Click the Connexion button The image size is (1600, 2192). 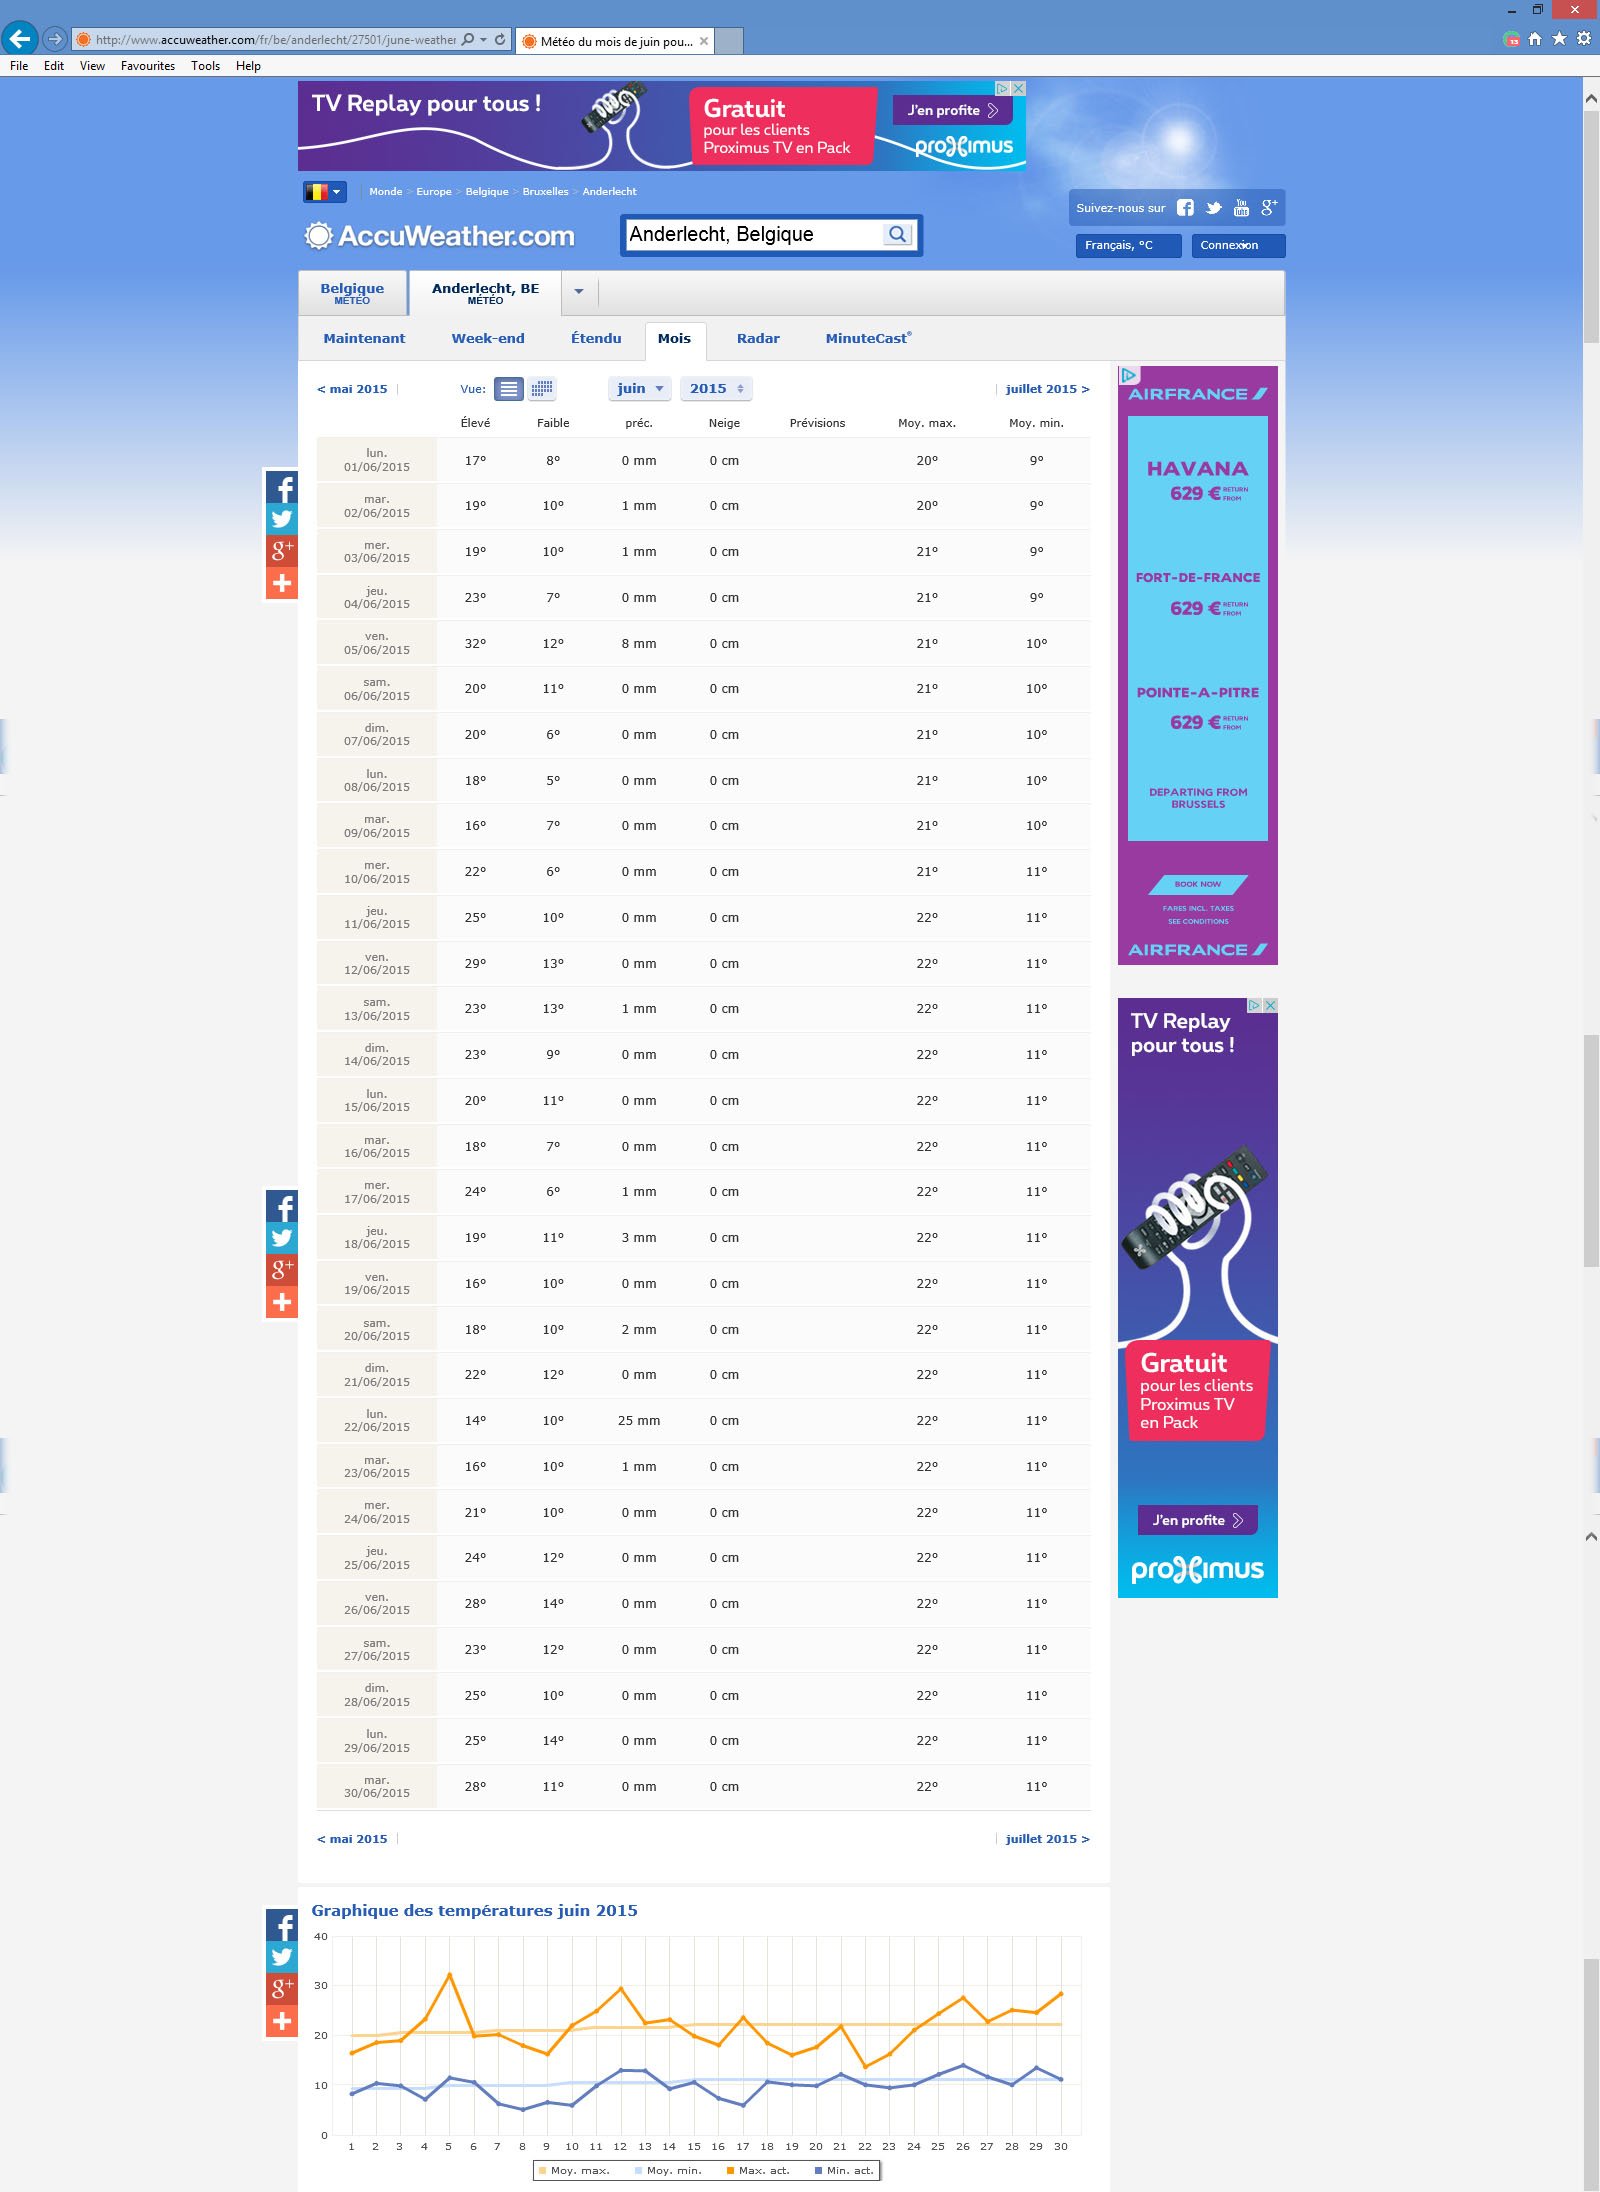1237,245
